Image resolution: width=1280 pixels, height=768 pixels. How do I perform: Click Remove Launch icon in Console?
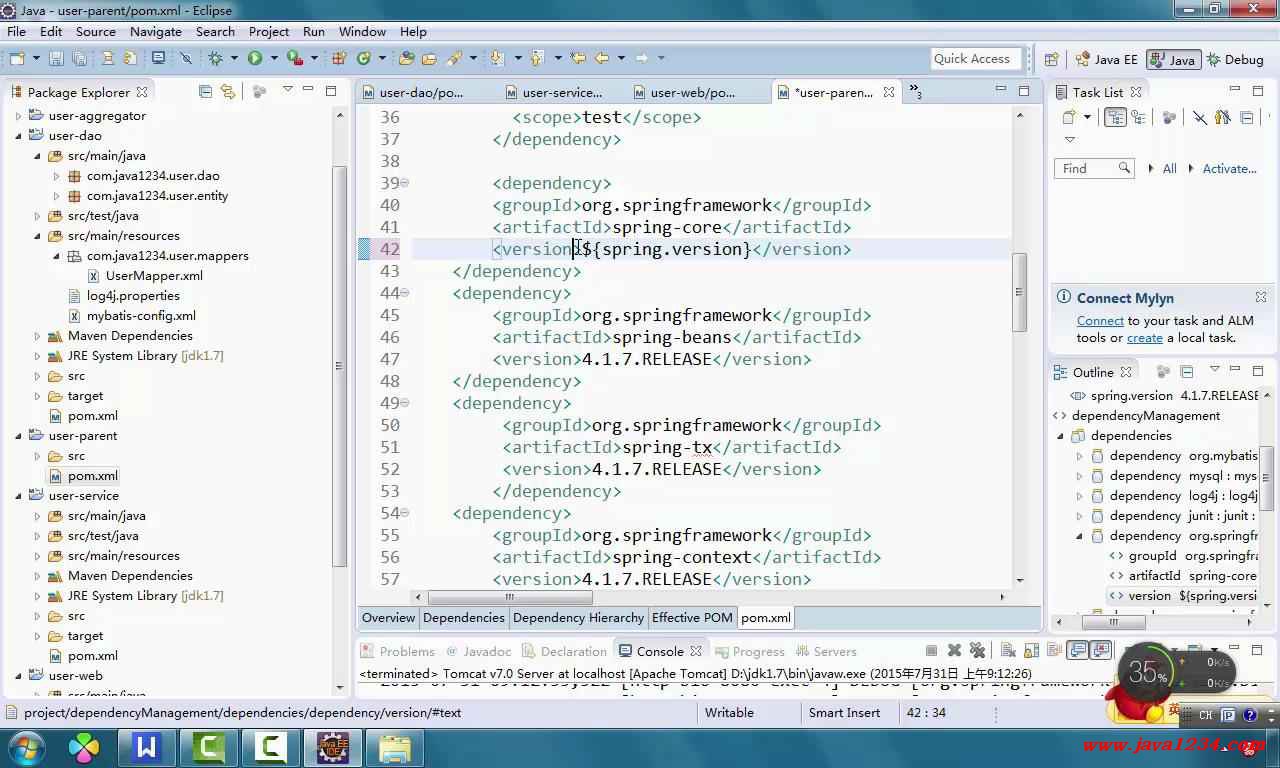click(x=954, y=651)
